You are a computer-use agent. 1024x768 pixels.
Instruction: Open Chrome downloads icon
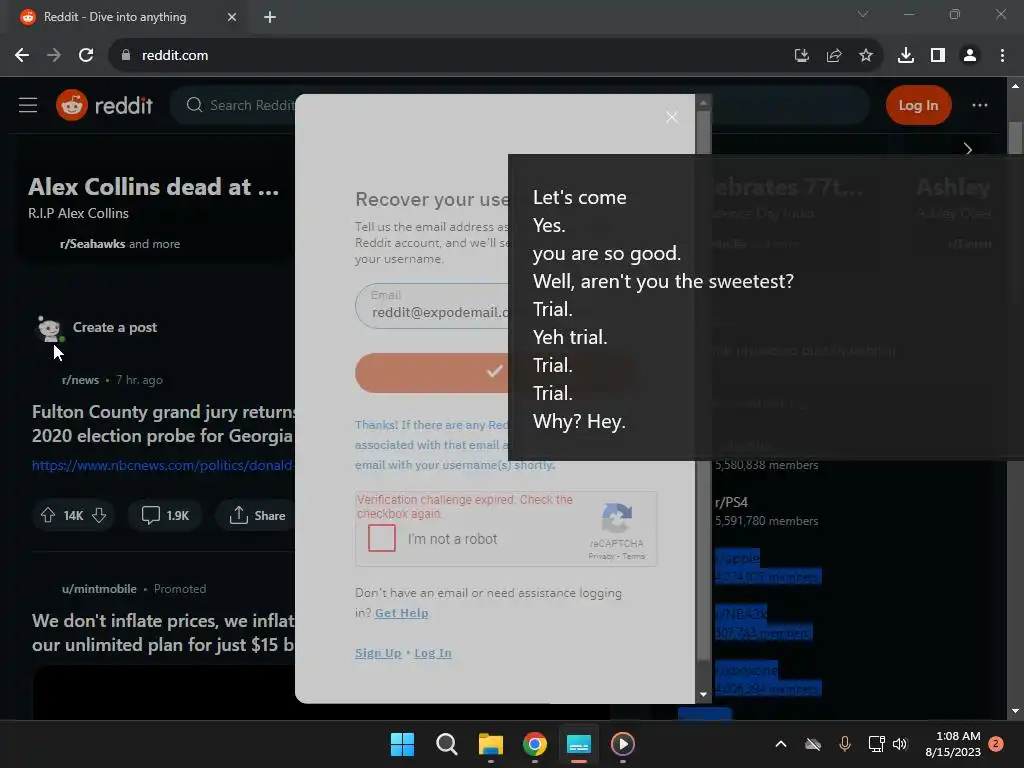point(906,56)
